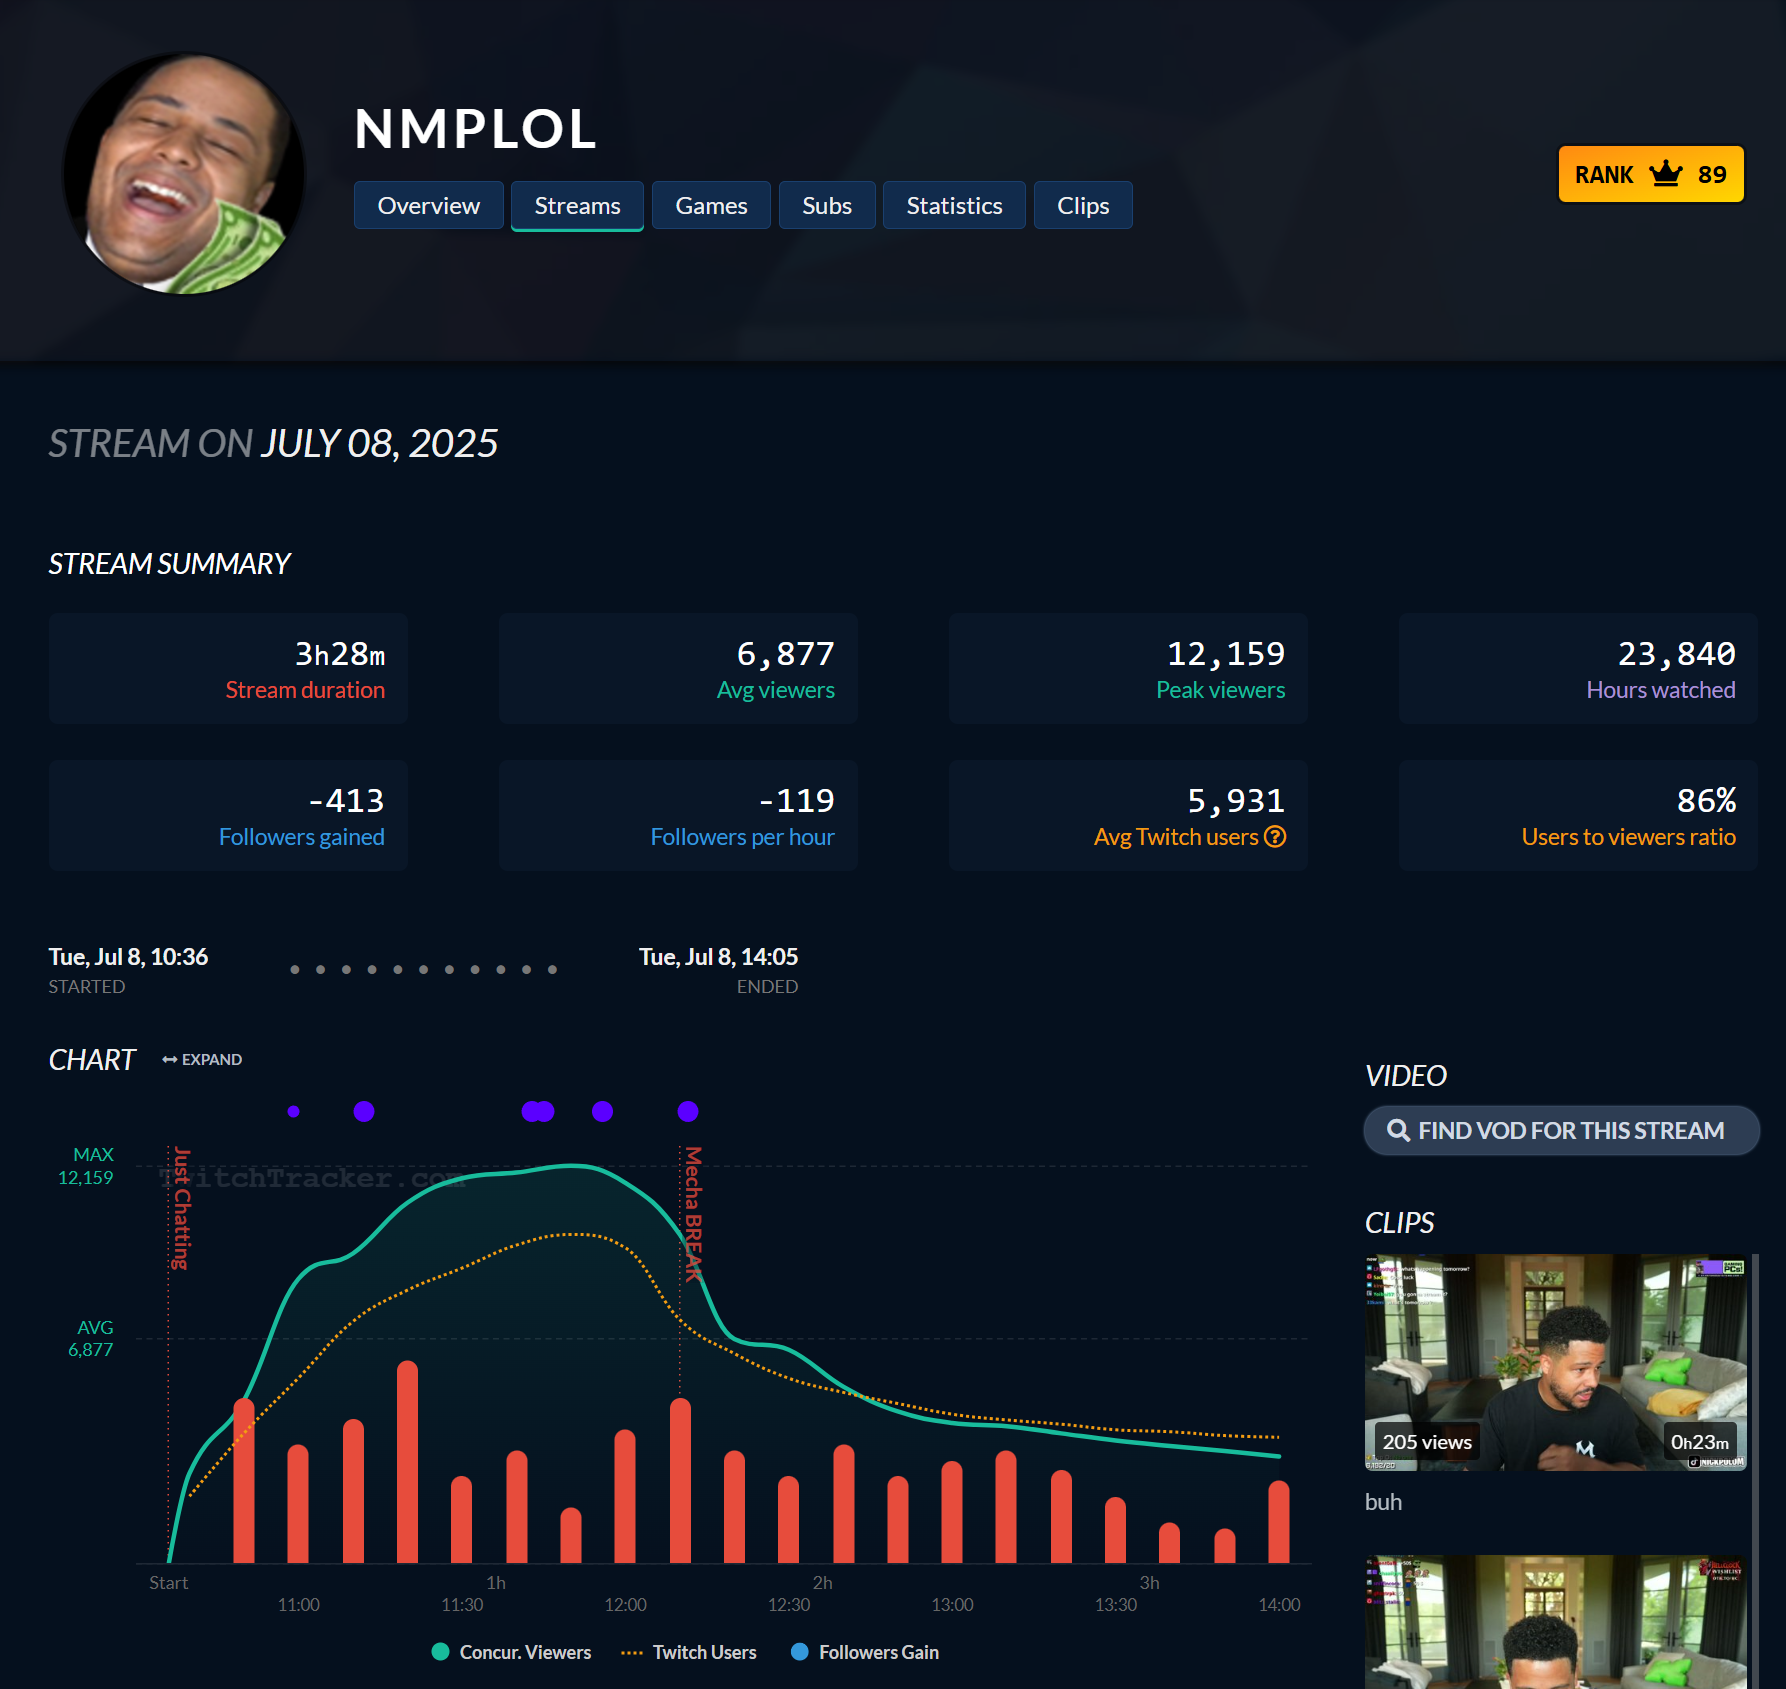The width and height of the screenshot is (1786, 1689).
Task: Expand the chart via EXPAND link
Action: pyautogui.click(x=202, y=1059)
